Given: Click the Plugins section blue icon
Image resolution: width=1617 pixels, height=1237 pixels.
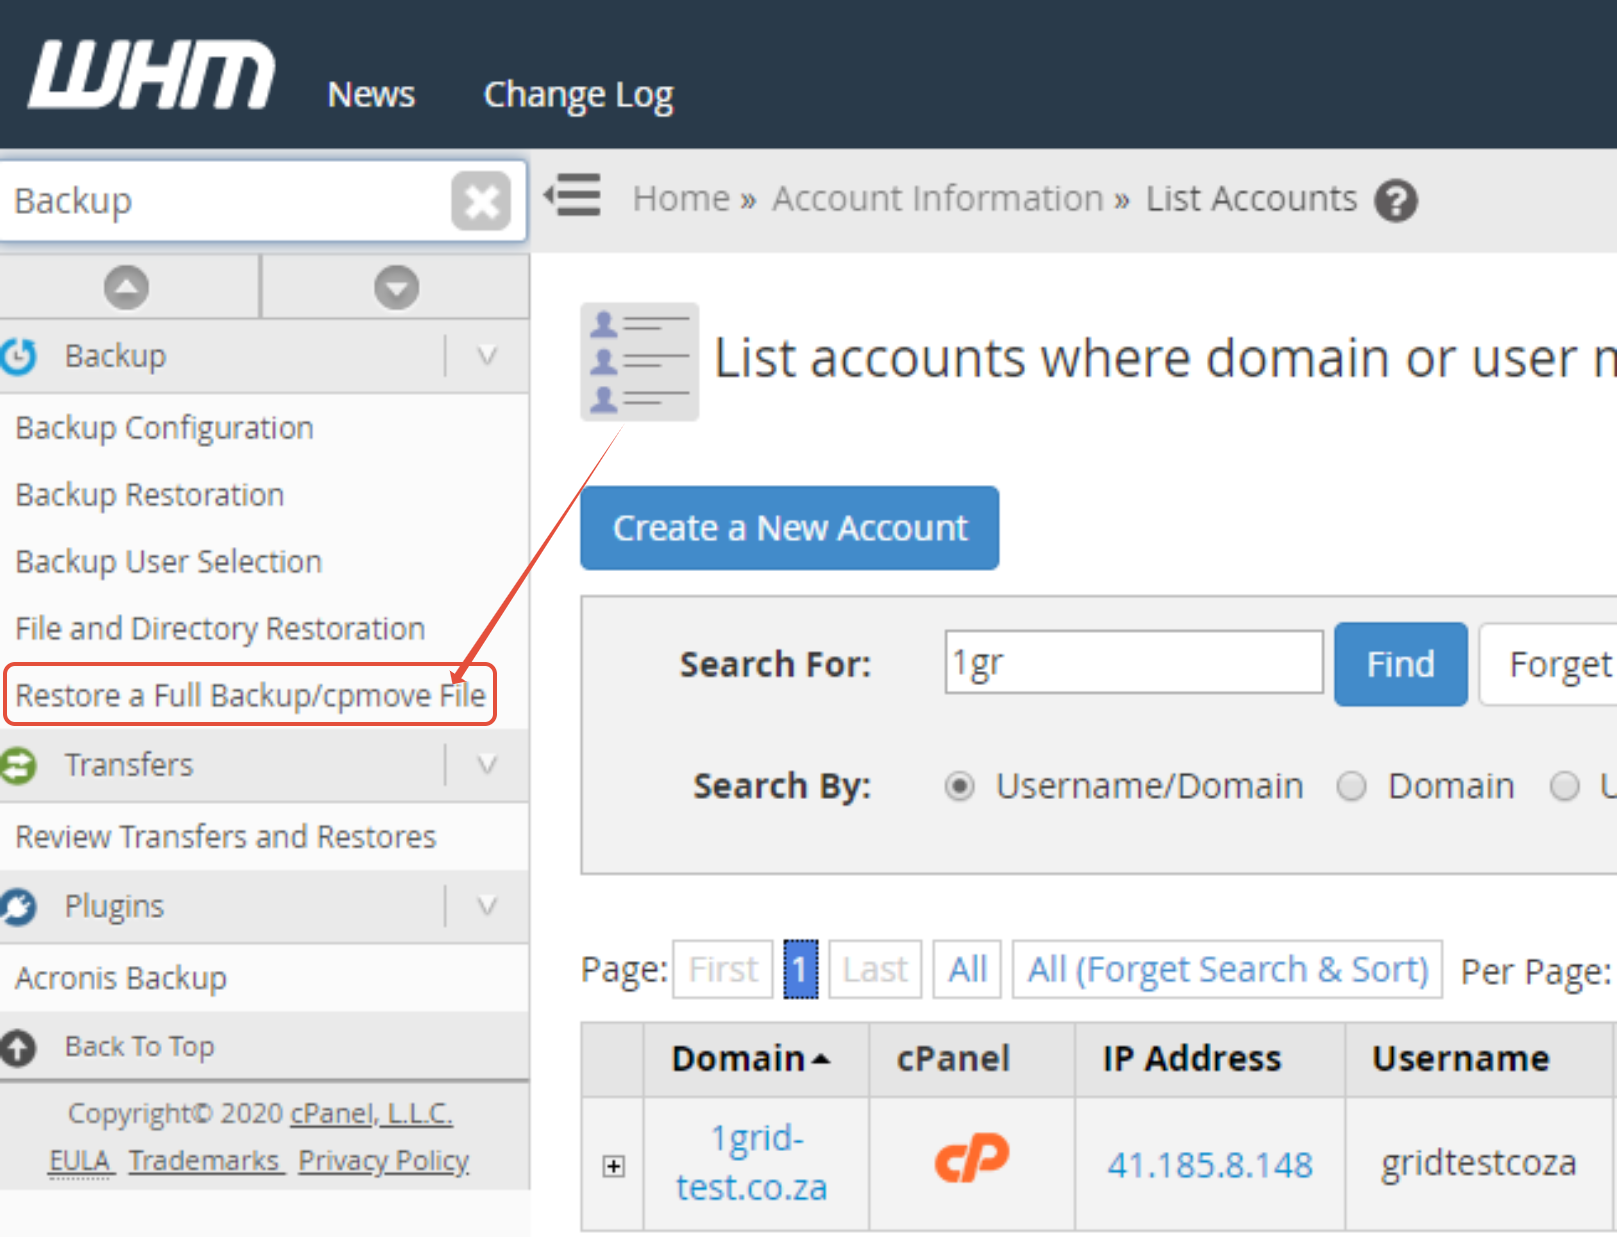Looking at the screenshot, I should [x=18, y=907].
